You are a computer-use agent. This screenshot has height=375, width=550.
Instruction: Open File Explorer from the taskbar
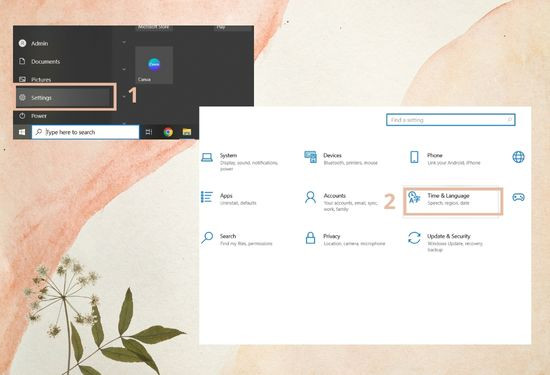click(x=187, y=132)
